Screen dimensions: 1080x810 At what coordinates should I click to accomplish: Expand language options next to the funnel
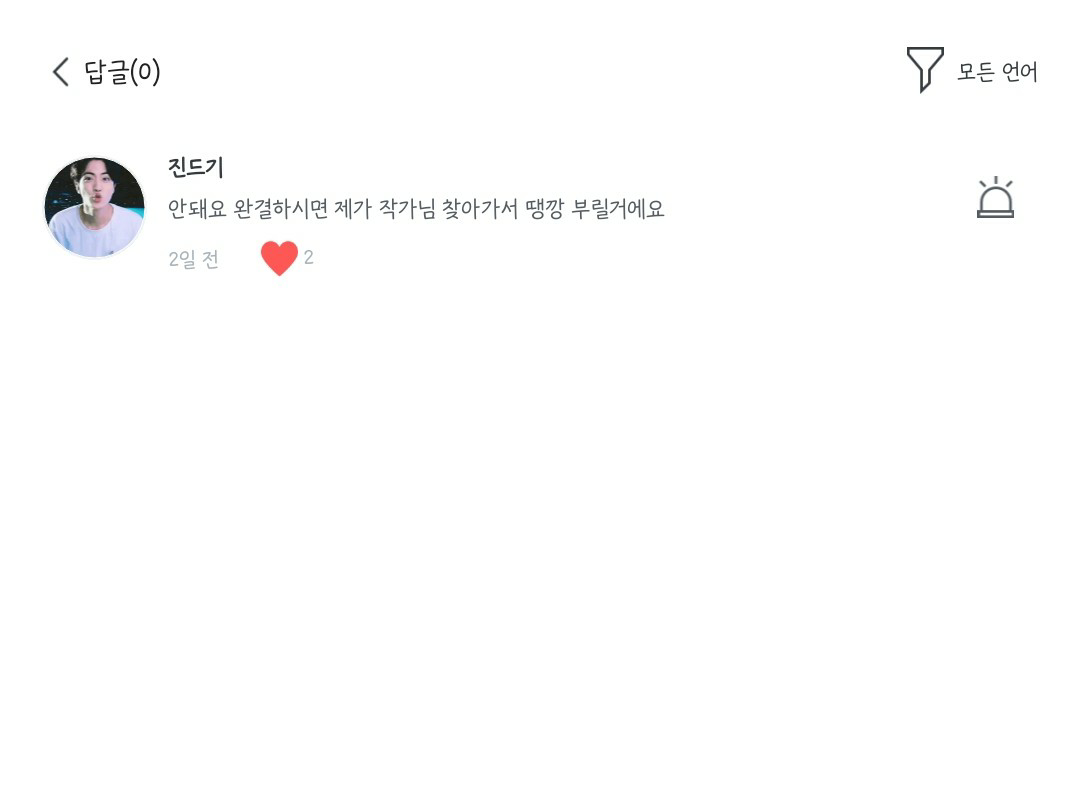click(x=997, y=72)
